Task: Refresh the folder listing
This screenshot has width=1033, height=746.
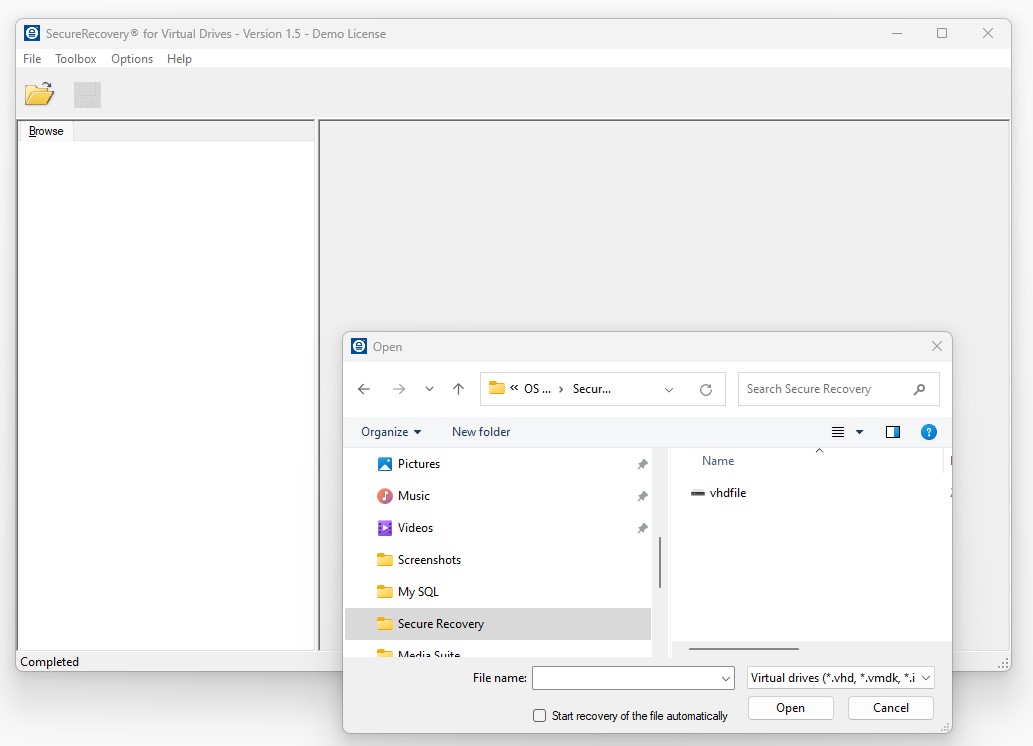Action: point(706,389)
